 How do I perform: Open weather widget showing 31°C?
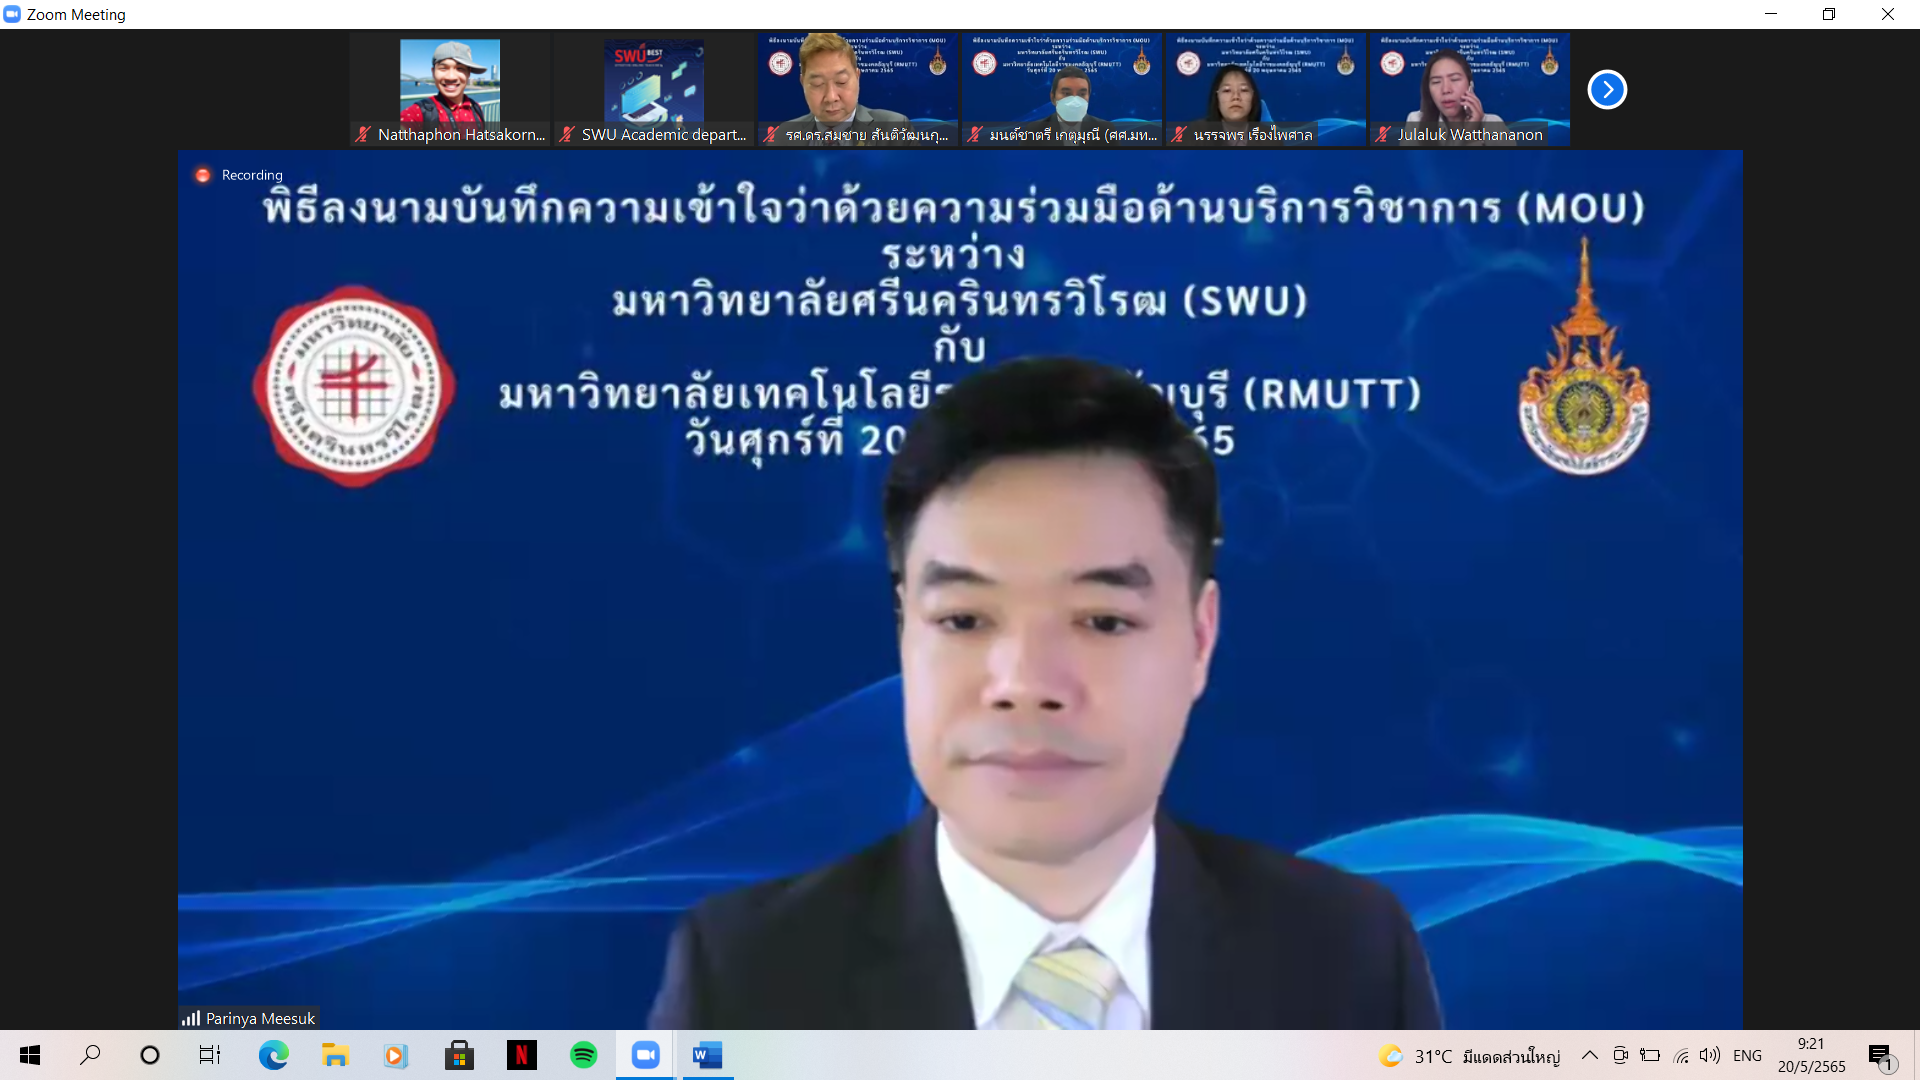(x=1469, y=1056)
